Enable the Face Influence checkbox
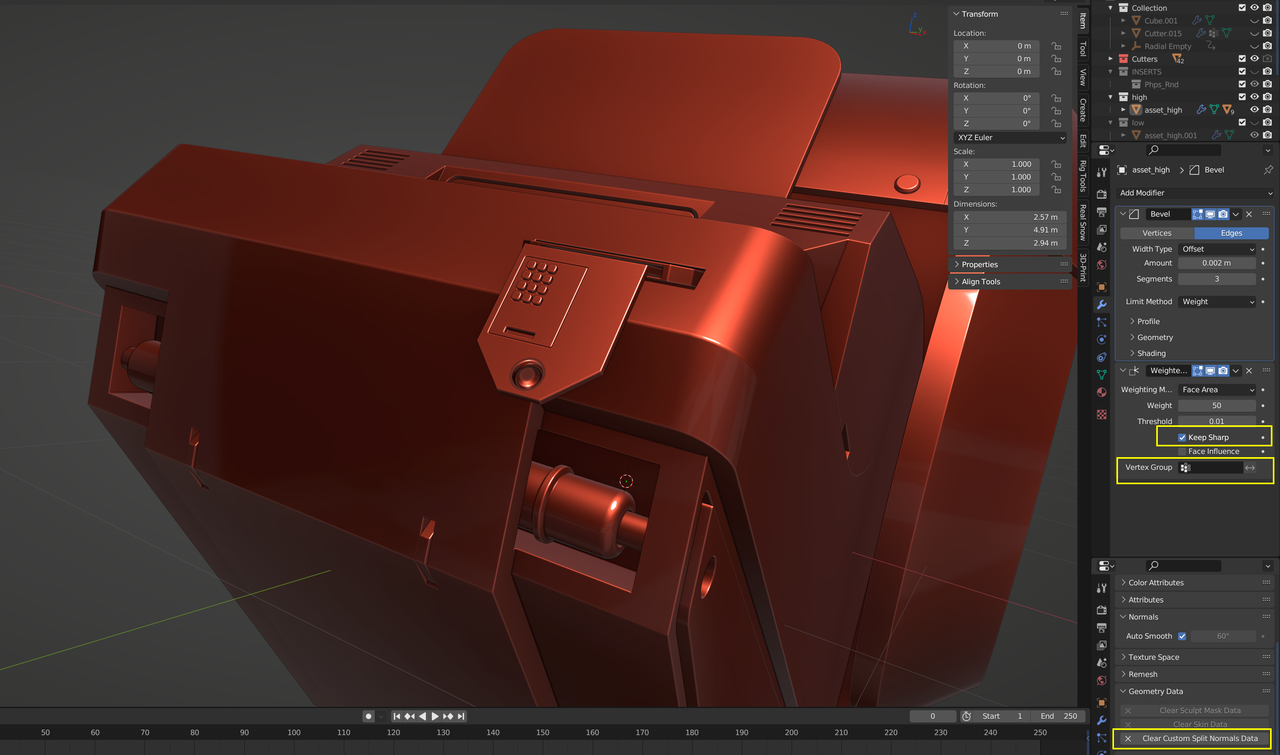1280x755 pixels. (x=1182, y=451)
